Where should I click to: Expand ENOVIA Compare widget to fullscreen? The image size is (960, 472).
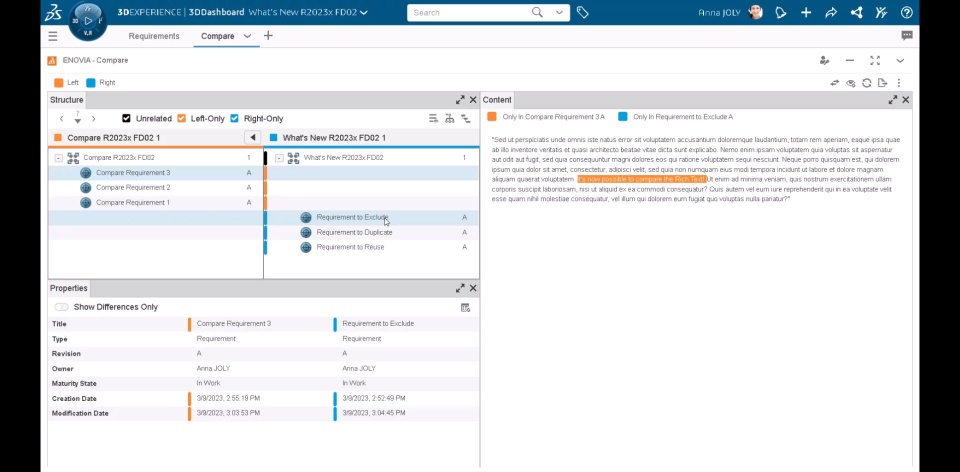click(x=875, y=60)
